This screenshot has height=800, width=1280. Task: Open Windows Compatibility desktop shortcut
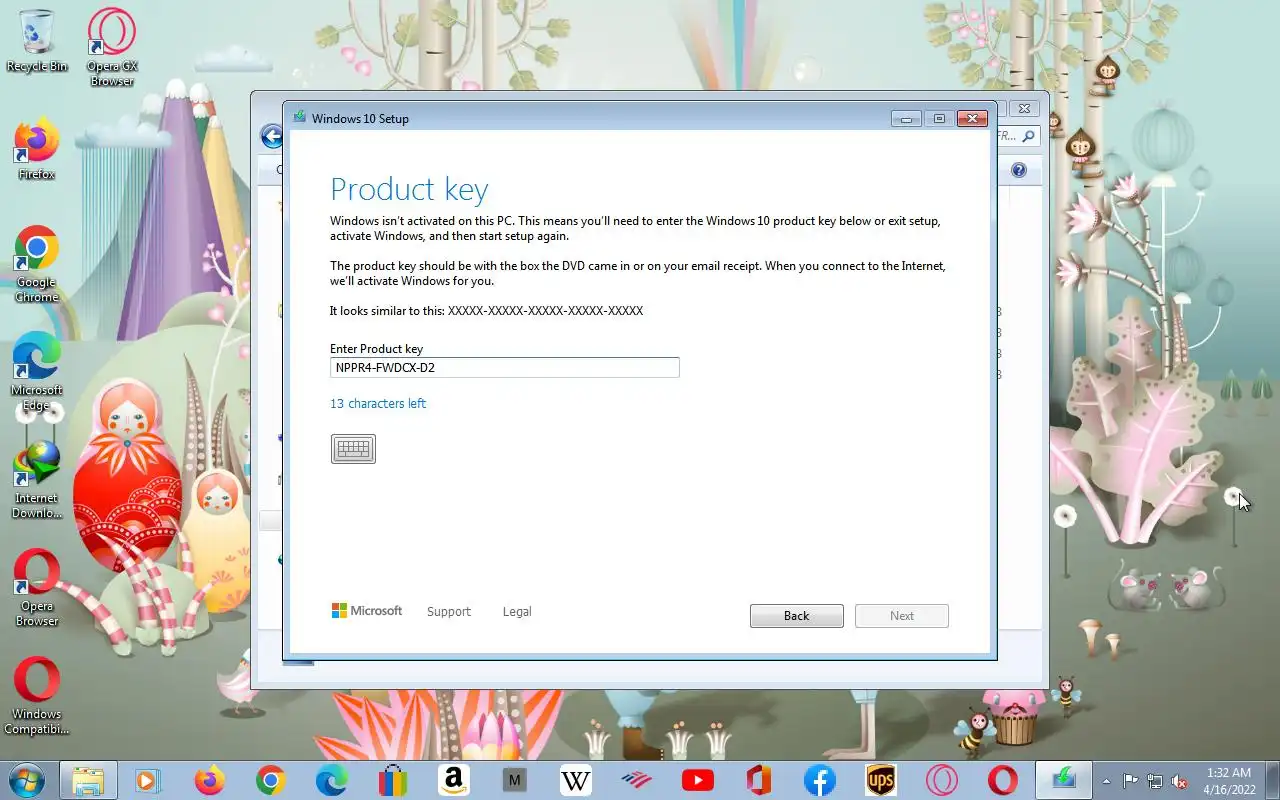[x=37, y=696]
